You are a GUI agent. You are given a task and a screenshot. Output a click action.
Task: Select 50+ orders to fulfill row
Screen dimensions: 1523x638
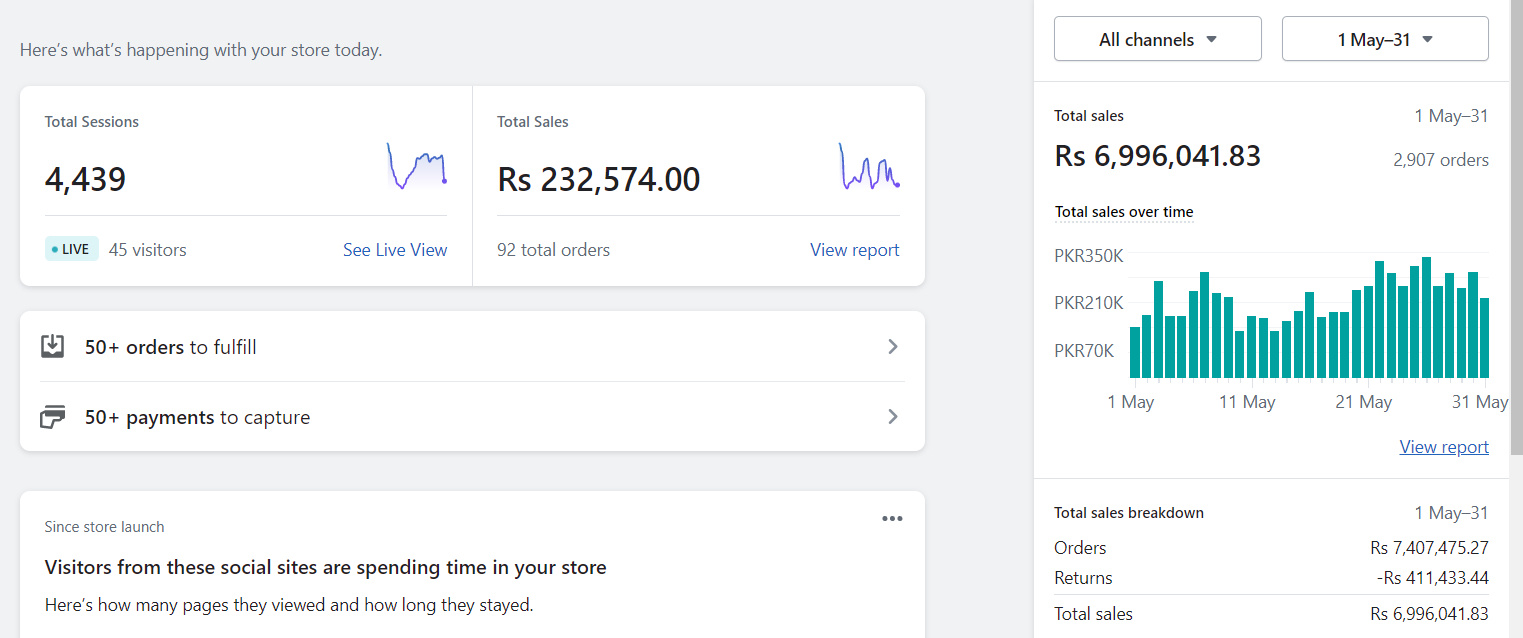472,347
